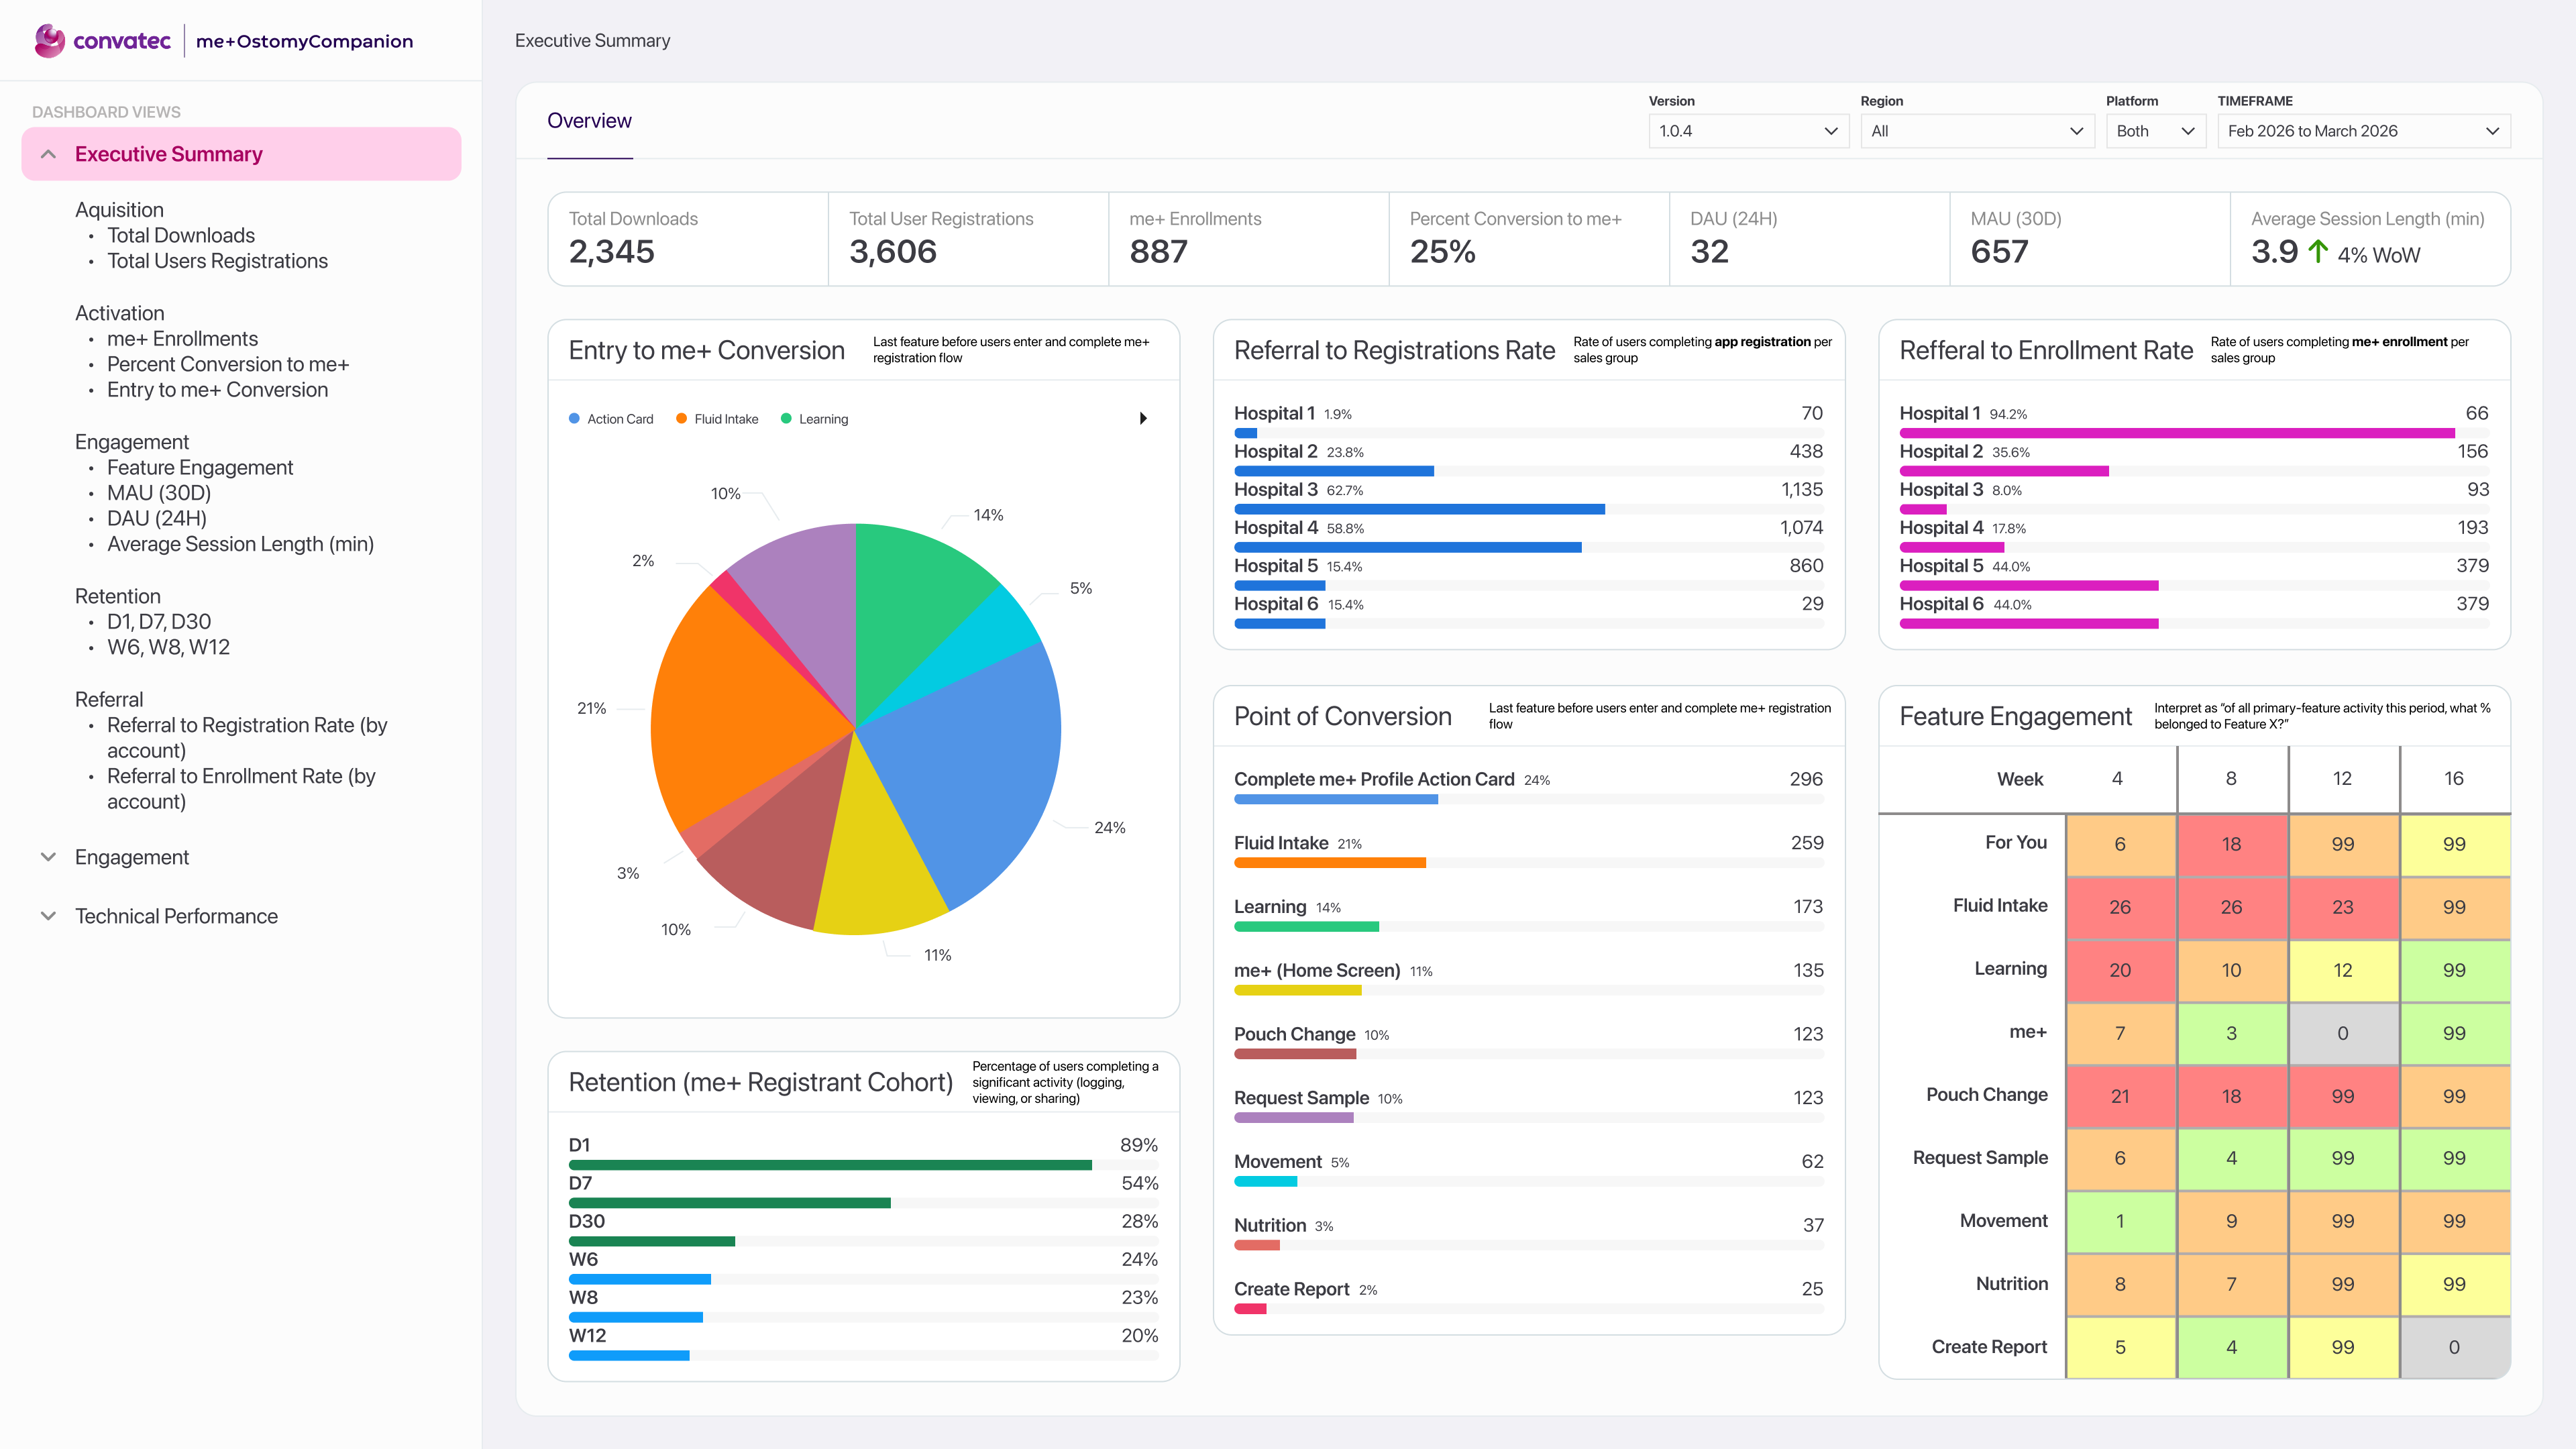
Task: Open D1, D7, D30 retention sidebar item
Action: (x=159, y=622)
